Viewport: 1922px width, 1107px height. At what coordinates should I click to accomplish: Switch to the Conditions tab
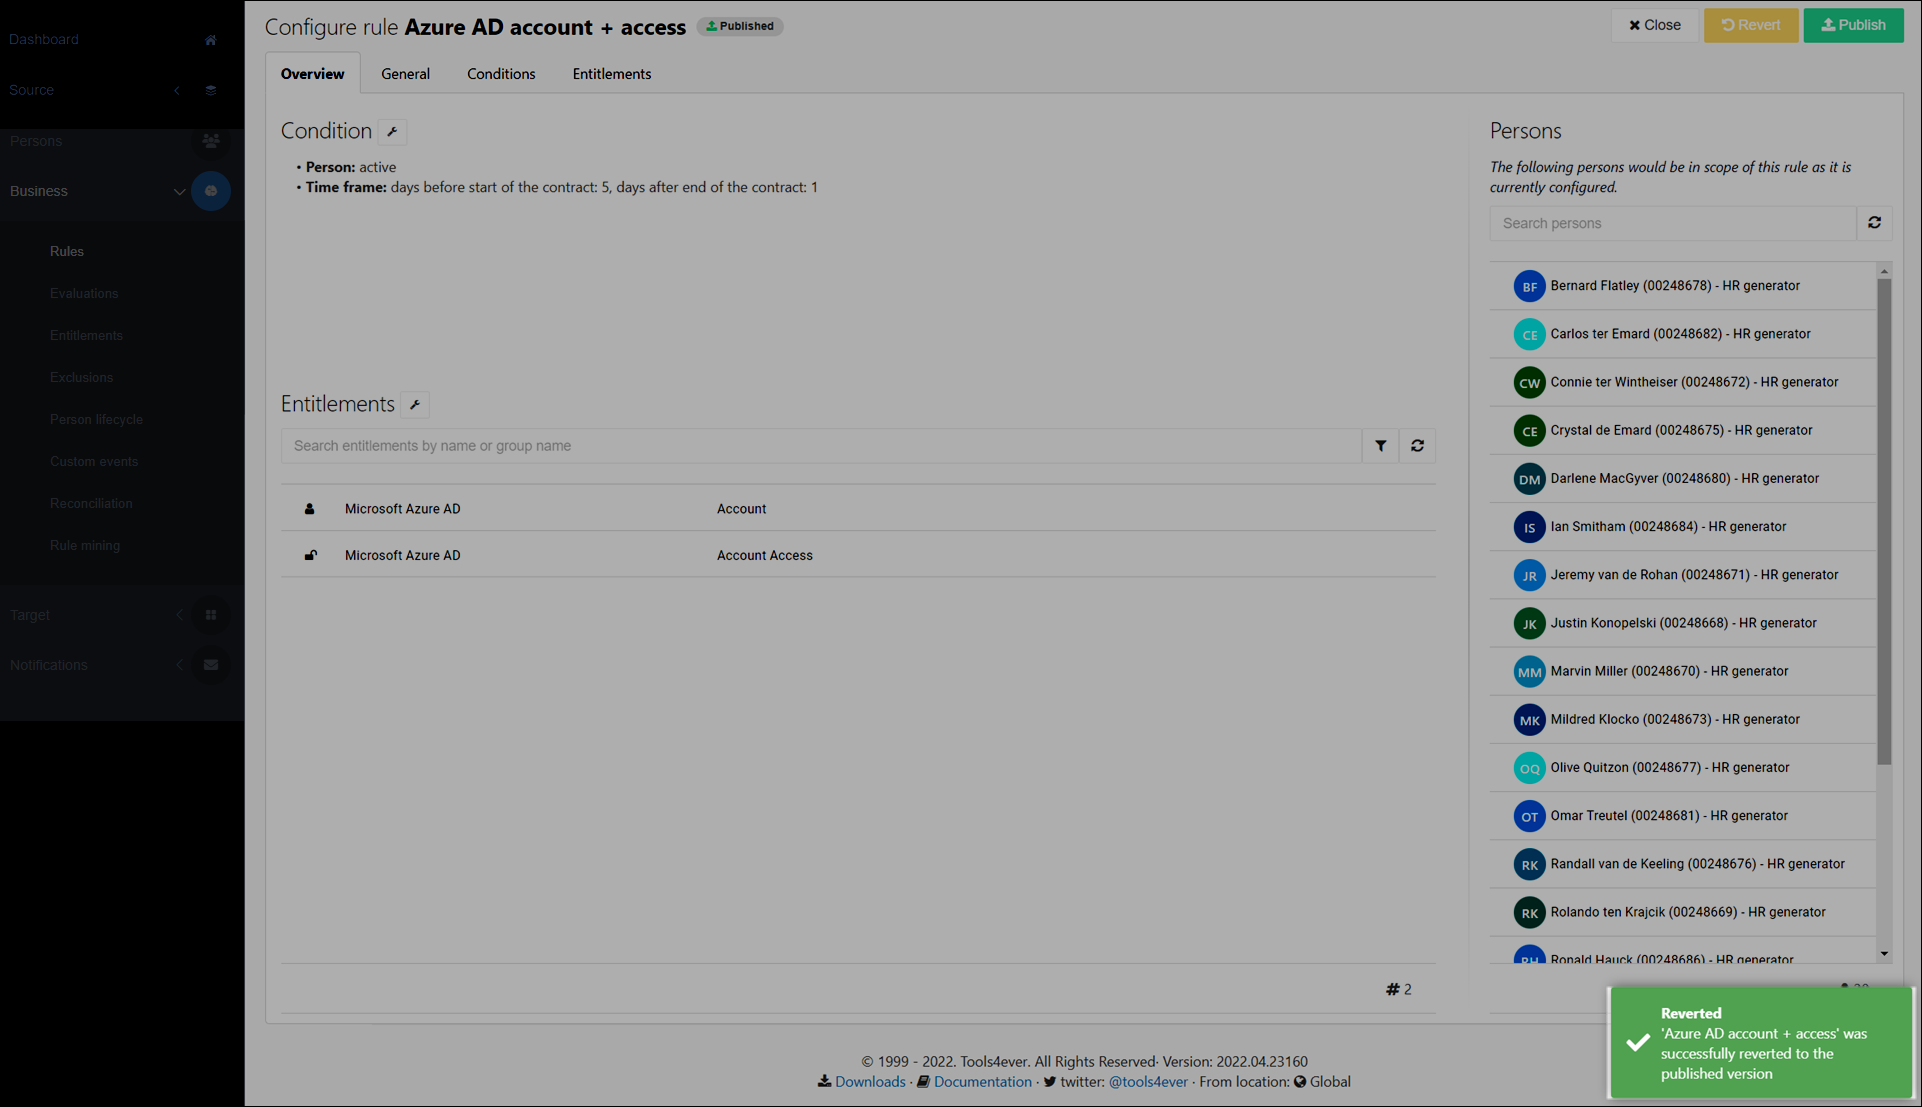501,74
